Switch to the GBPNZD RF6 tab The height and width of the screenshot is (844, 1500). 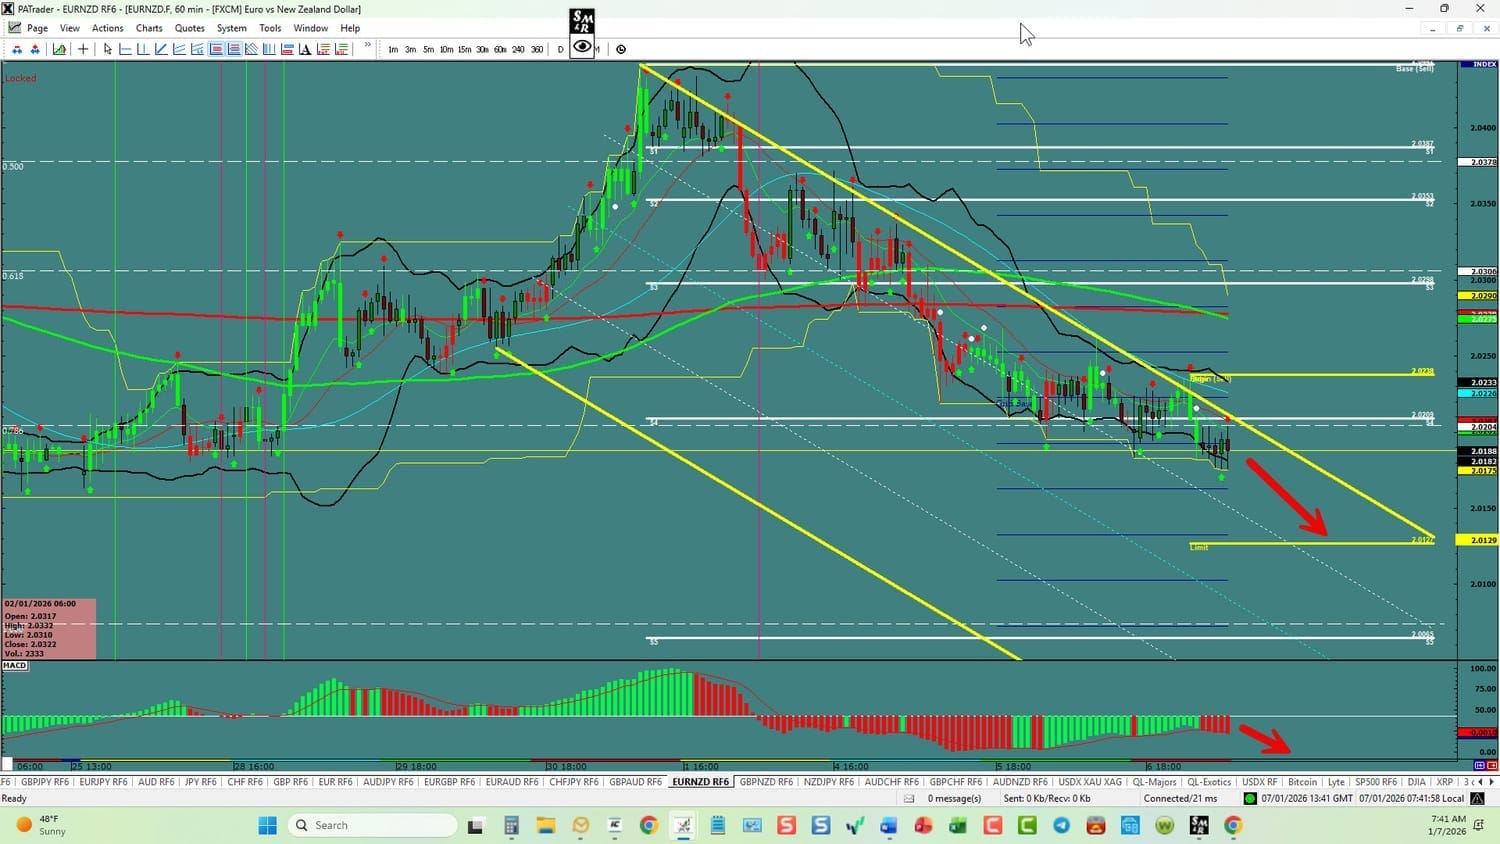tap(766, 782)
